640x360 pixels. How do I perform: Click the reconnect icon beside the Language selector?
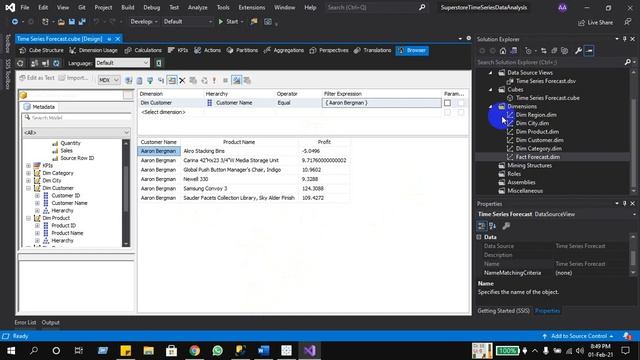pyautogui.click(x=20, y=63)
